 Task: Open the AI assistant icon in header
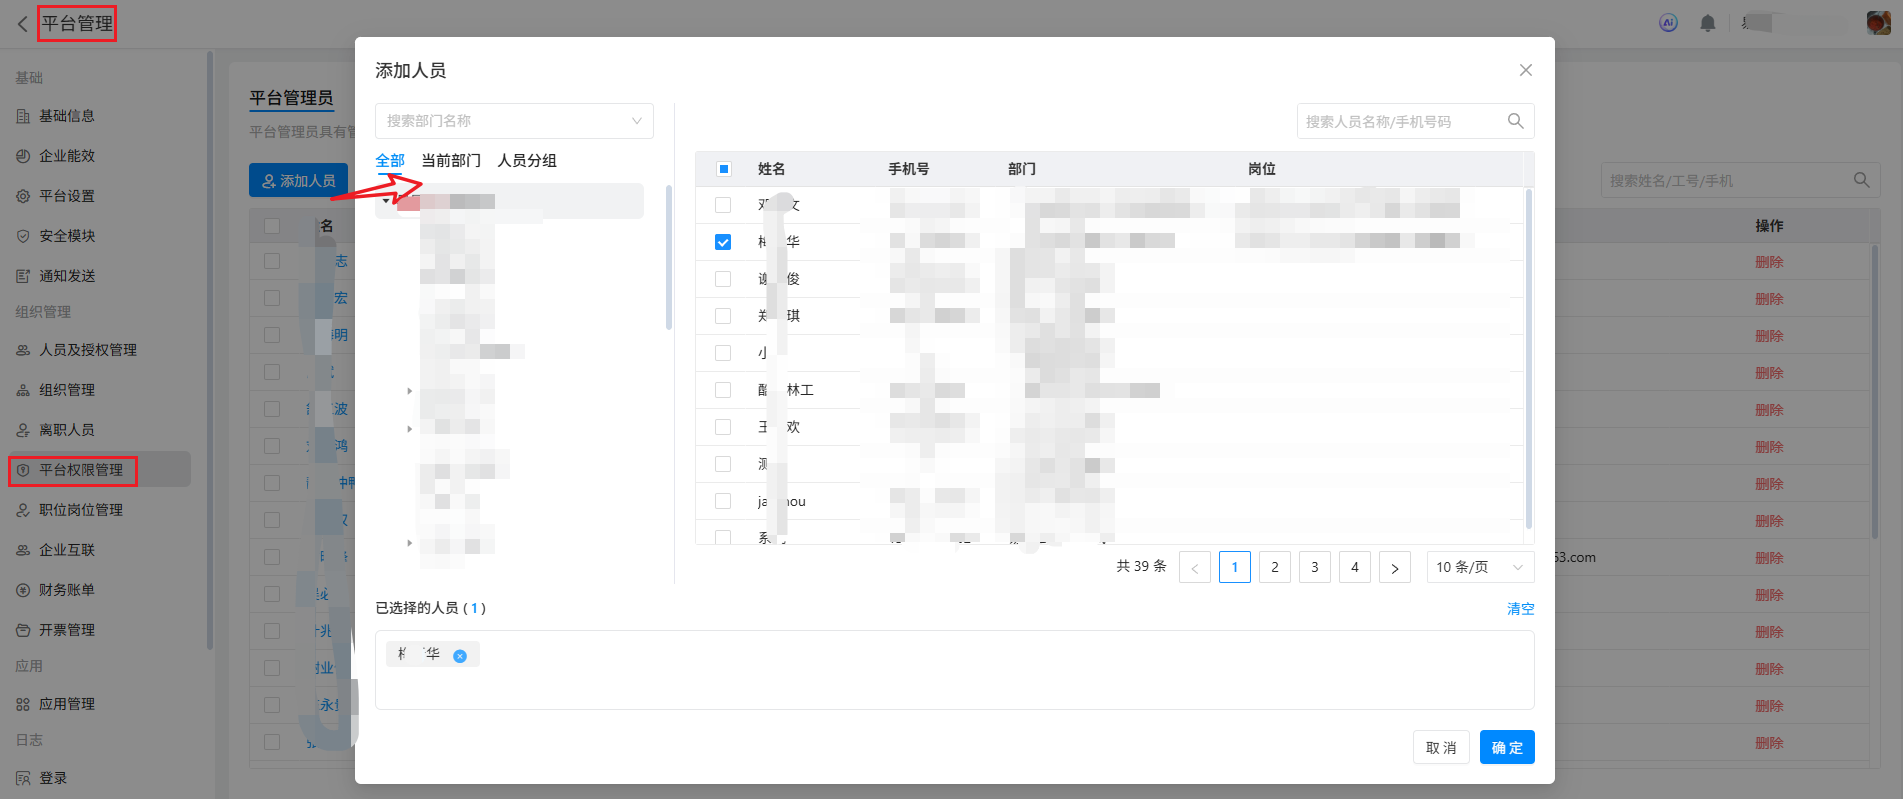[x=1668, y=23]
